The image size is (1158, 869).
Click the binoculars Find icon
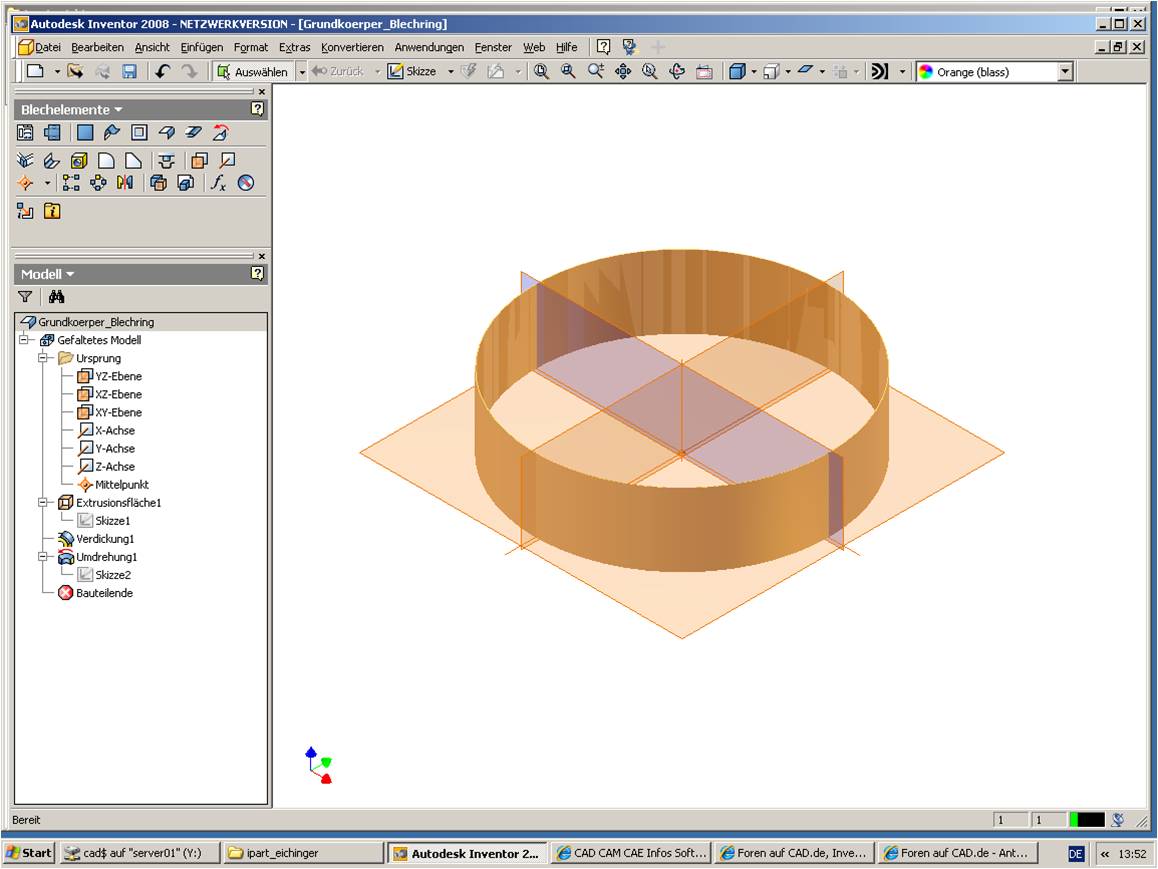point(56,297)
